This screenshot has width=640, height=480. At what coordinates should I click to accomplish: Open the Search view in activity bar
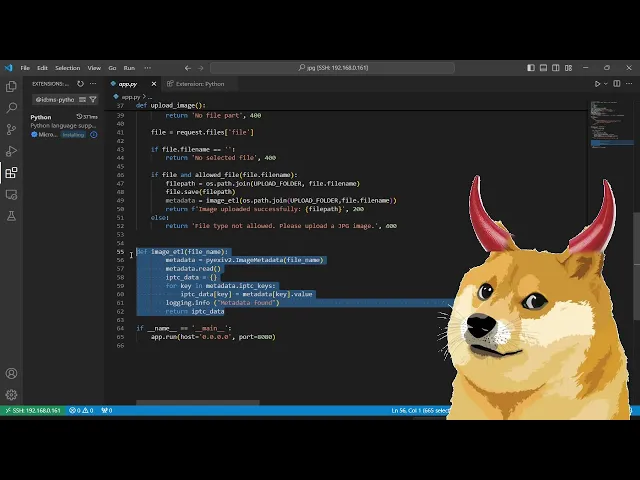click(x=11, y=108)
